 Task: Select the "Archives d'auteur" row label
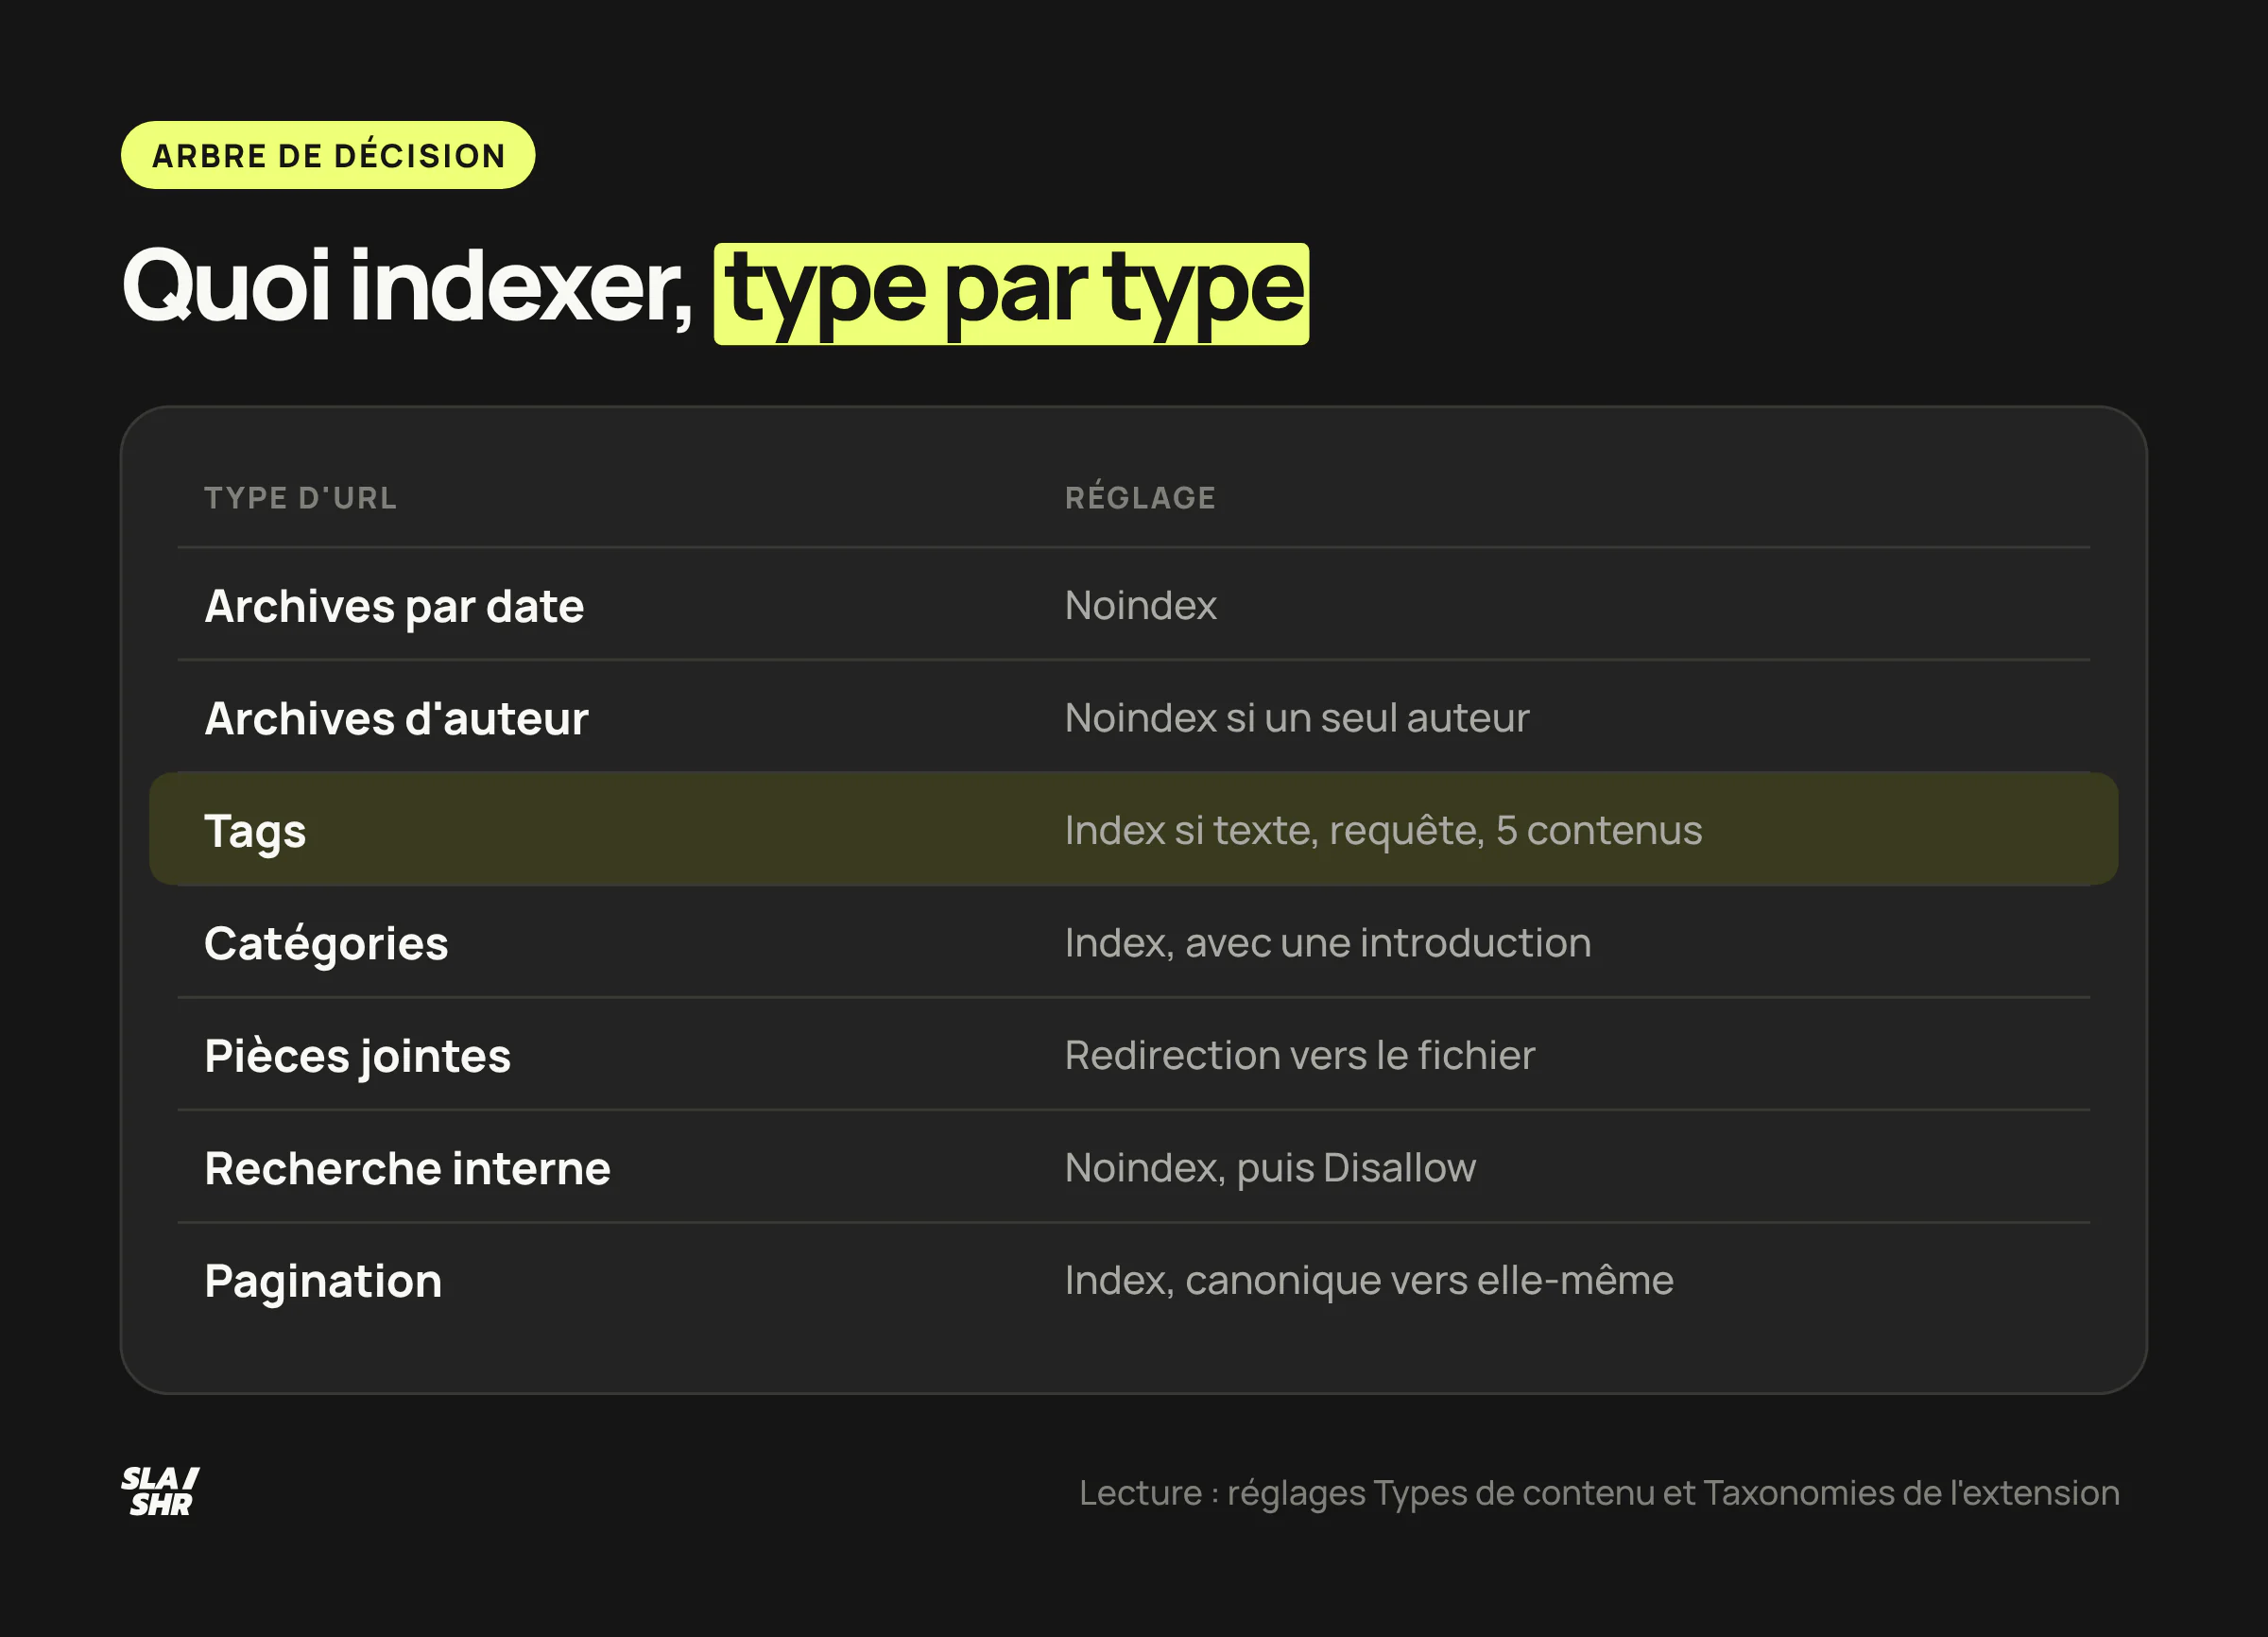[x=396, y=718]
